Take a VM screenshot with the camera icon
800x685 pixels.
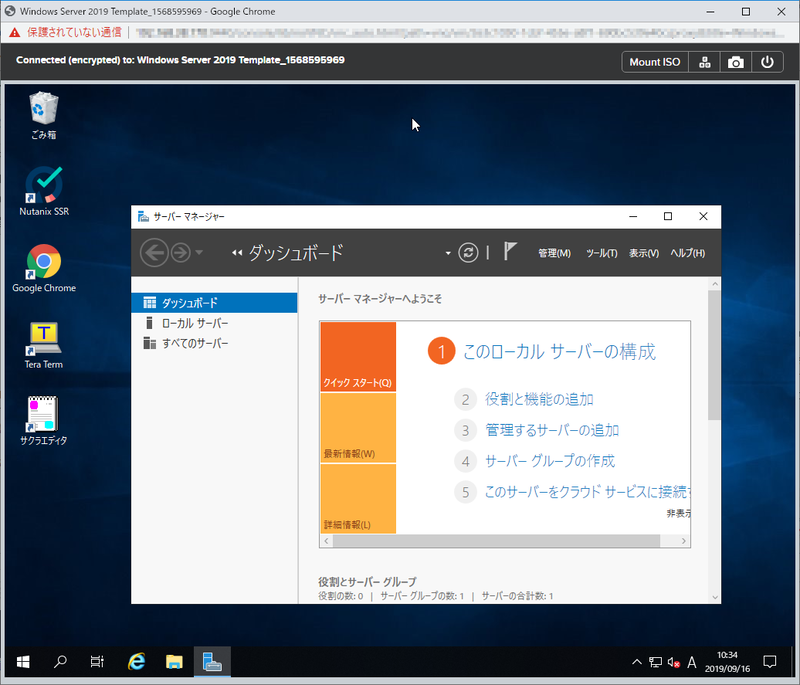(x=735, y=62)
